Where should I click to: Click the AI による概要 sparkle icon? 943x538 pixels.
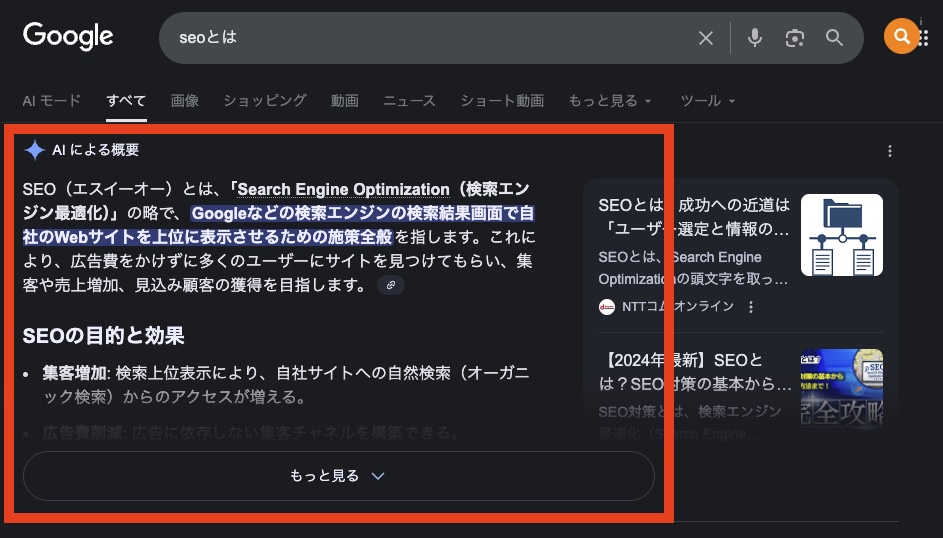click(35, 150)
